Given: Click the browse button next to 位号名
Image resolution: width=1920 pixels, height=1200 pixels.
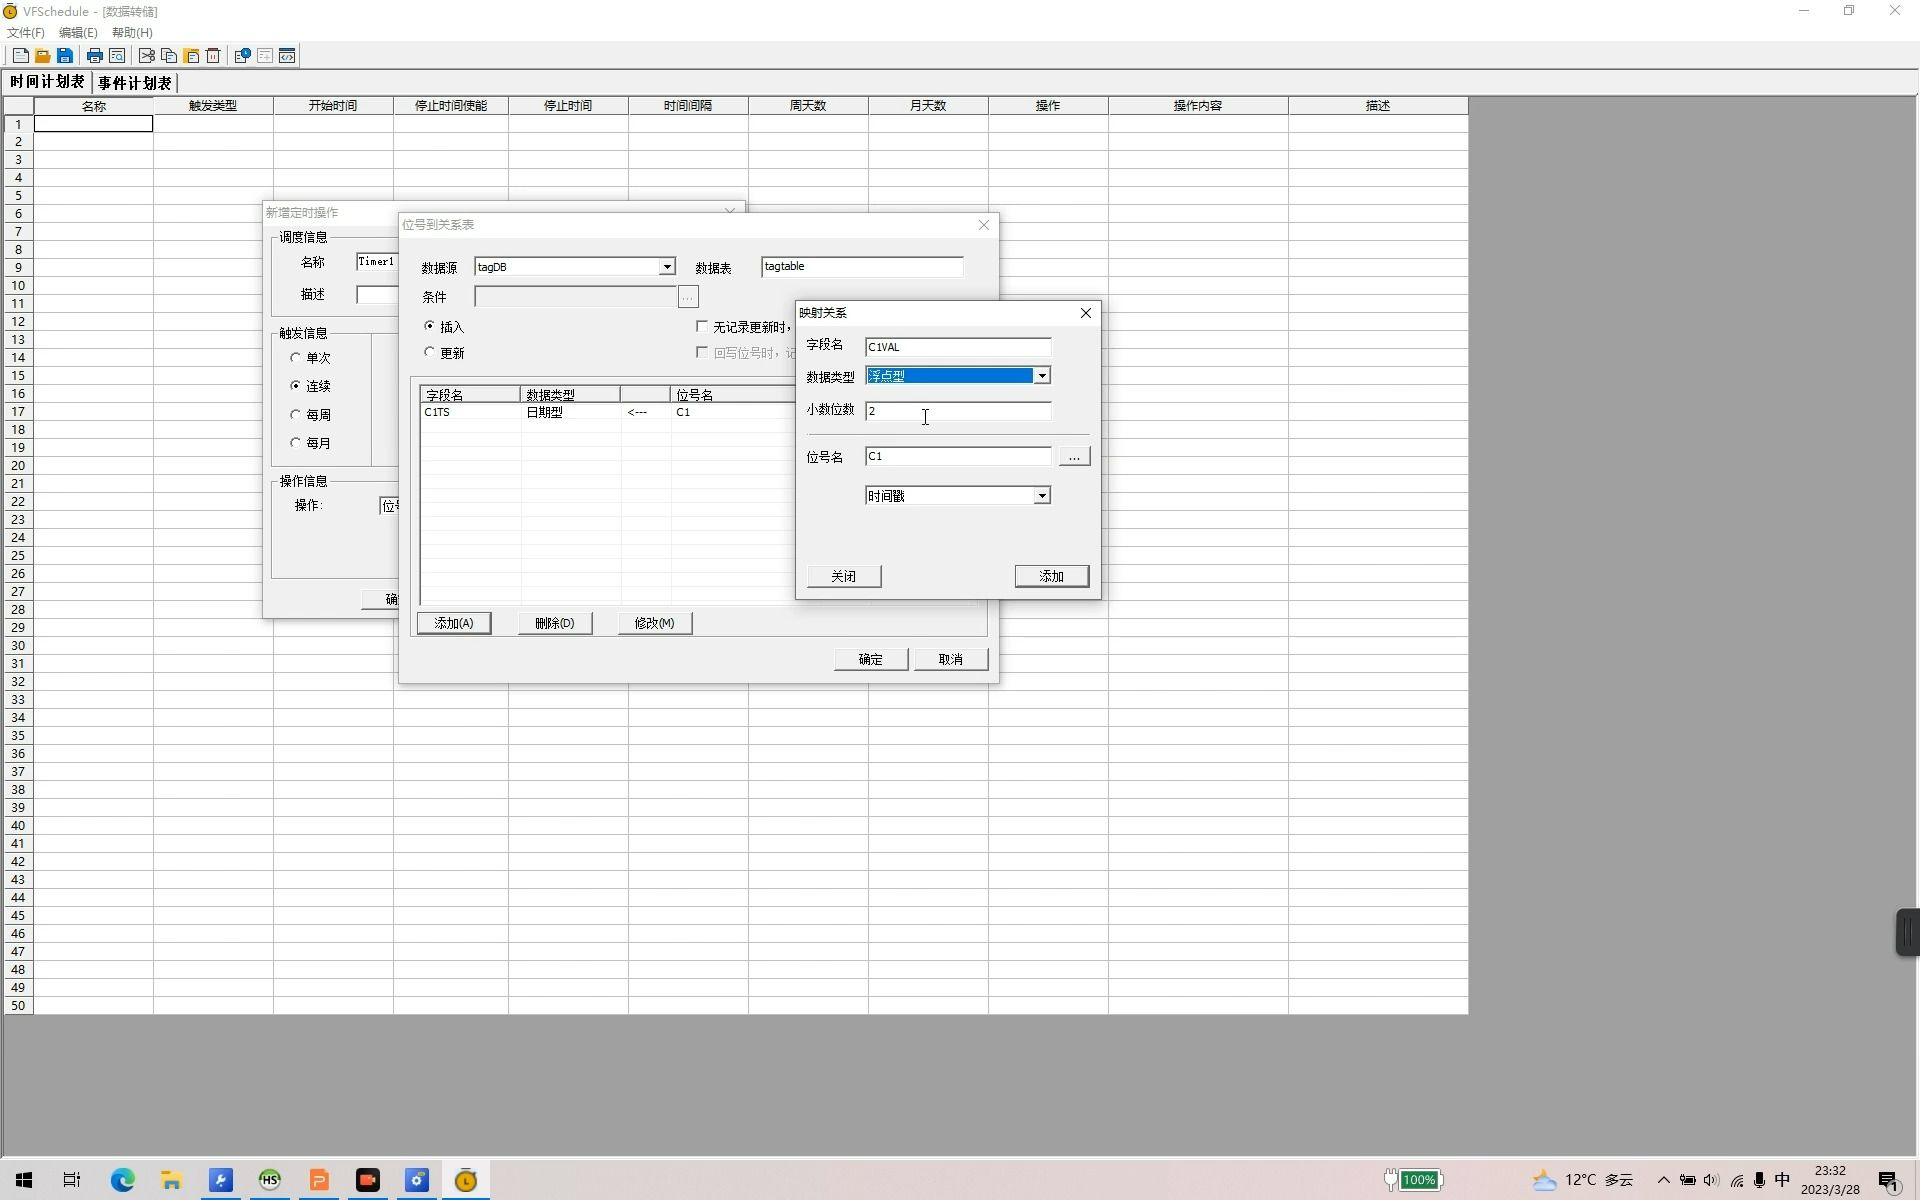Looking at the screenshot, I should [1074, 456].
